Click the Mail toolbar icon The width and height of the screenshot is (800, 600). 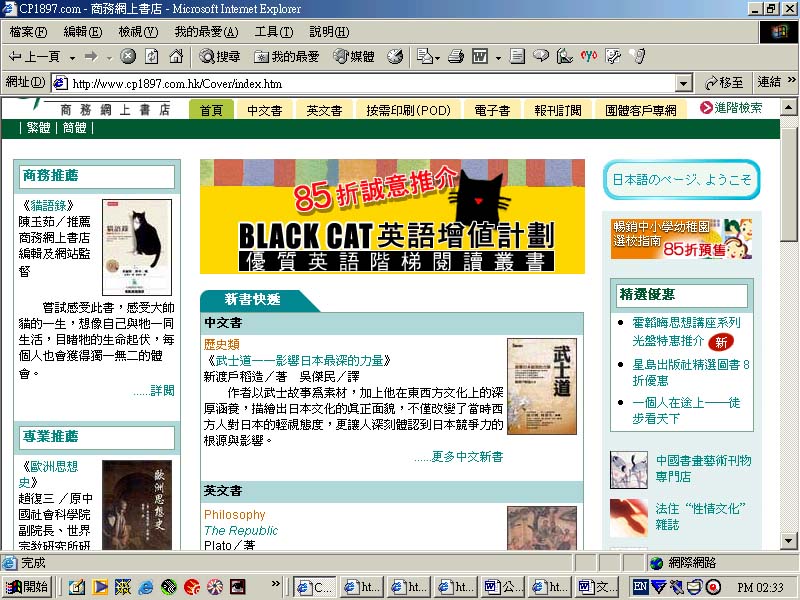coord(428,56)
